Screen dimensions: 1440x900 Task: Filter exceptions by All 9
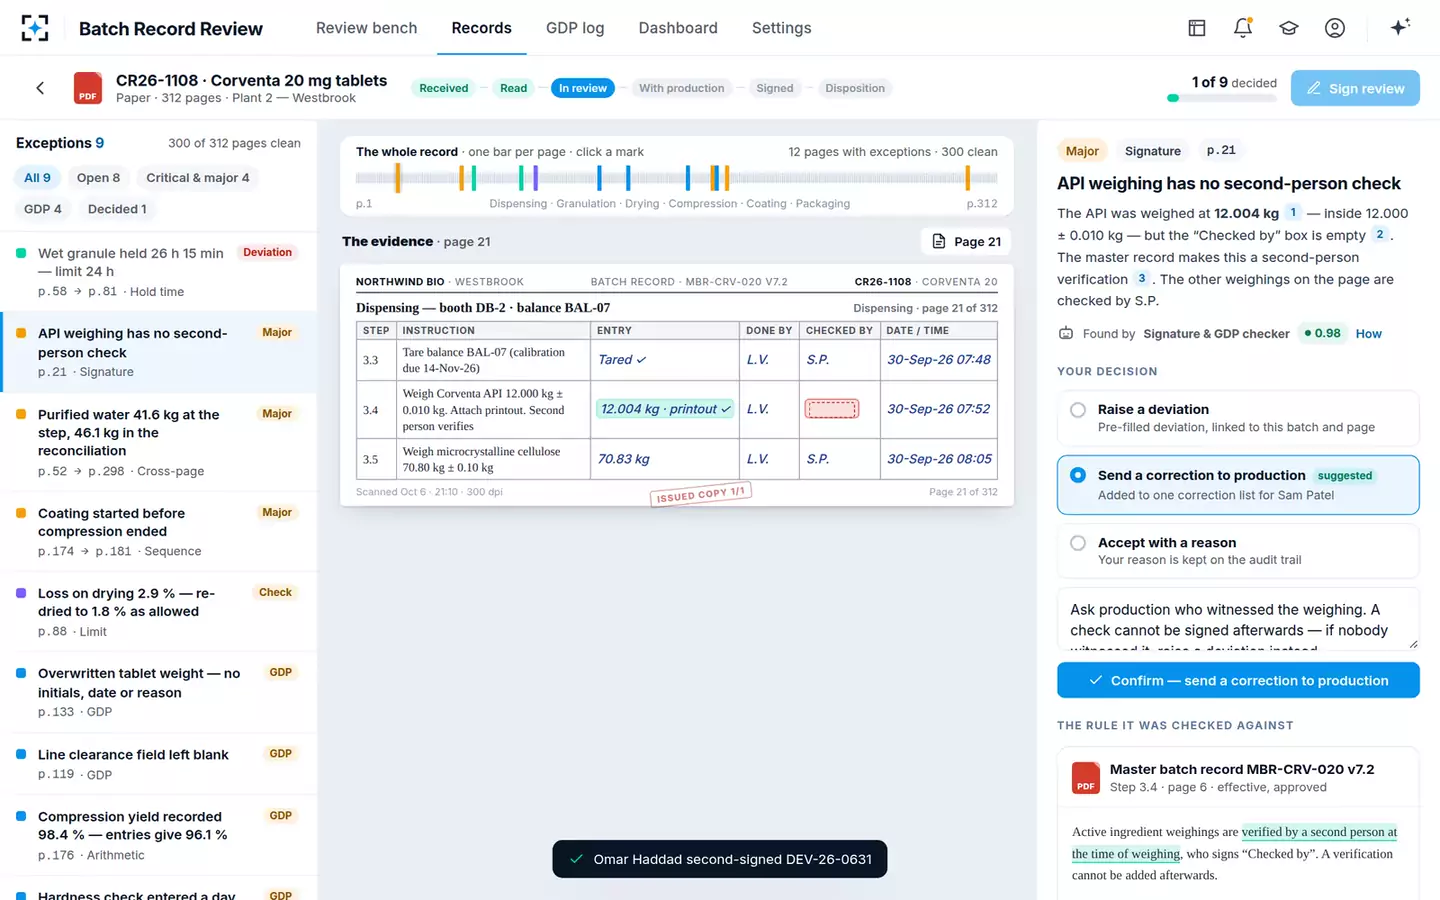point(38,178)
